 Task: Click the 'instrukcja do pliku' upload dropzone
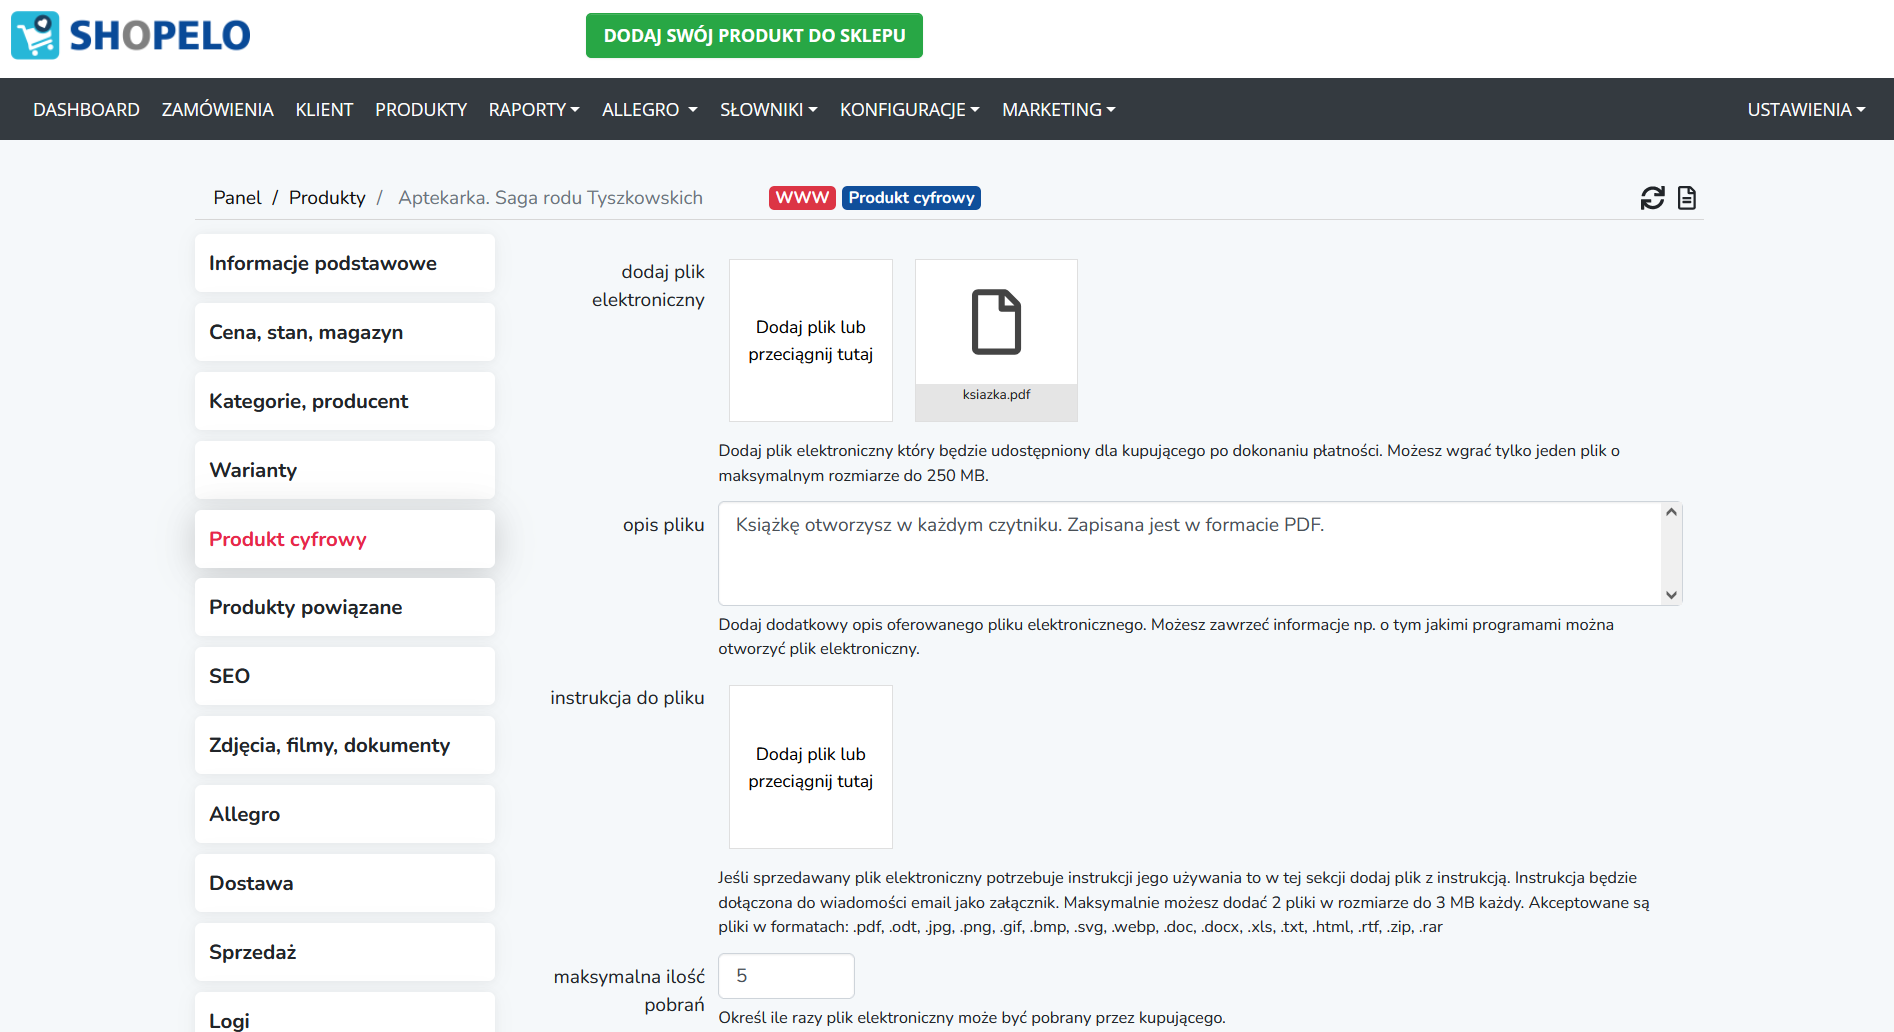[811, 767]
